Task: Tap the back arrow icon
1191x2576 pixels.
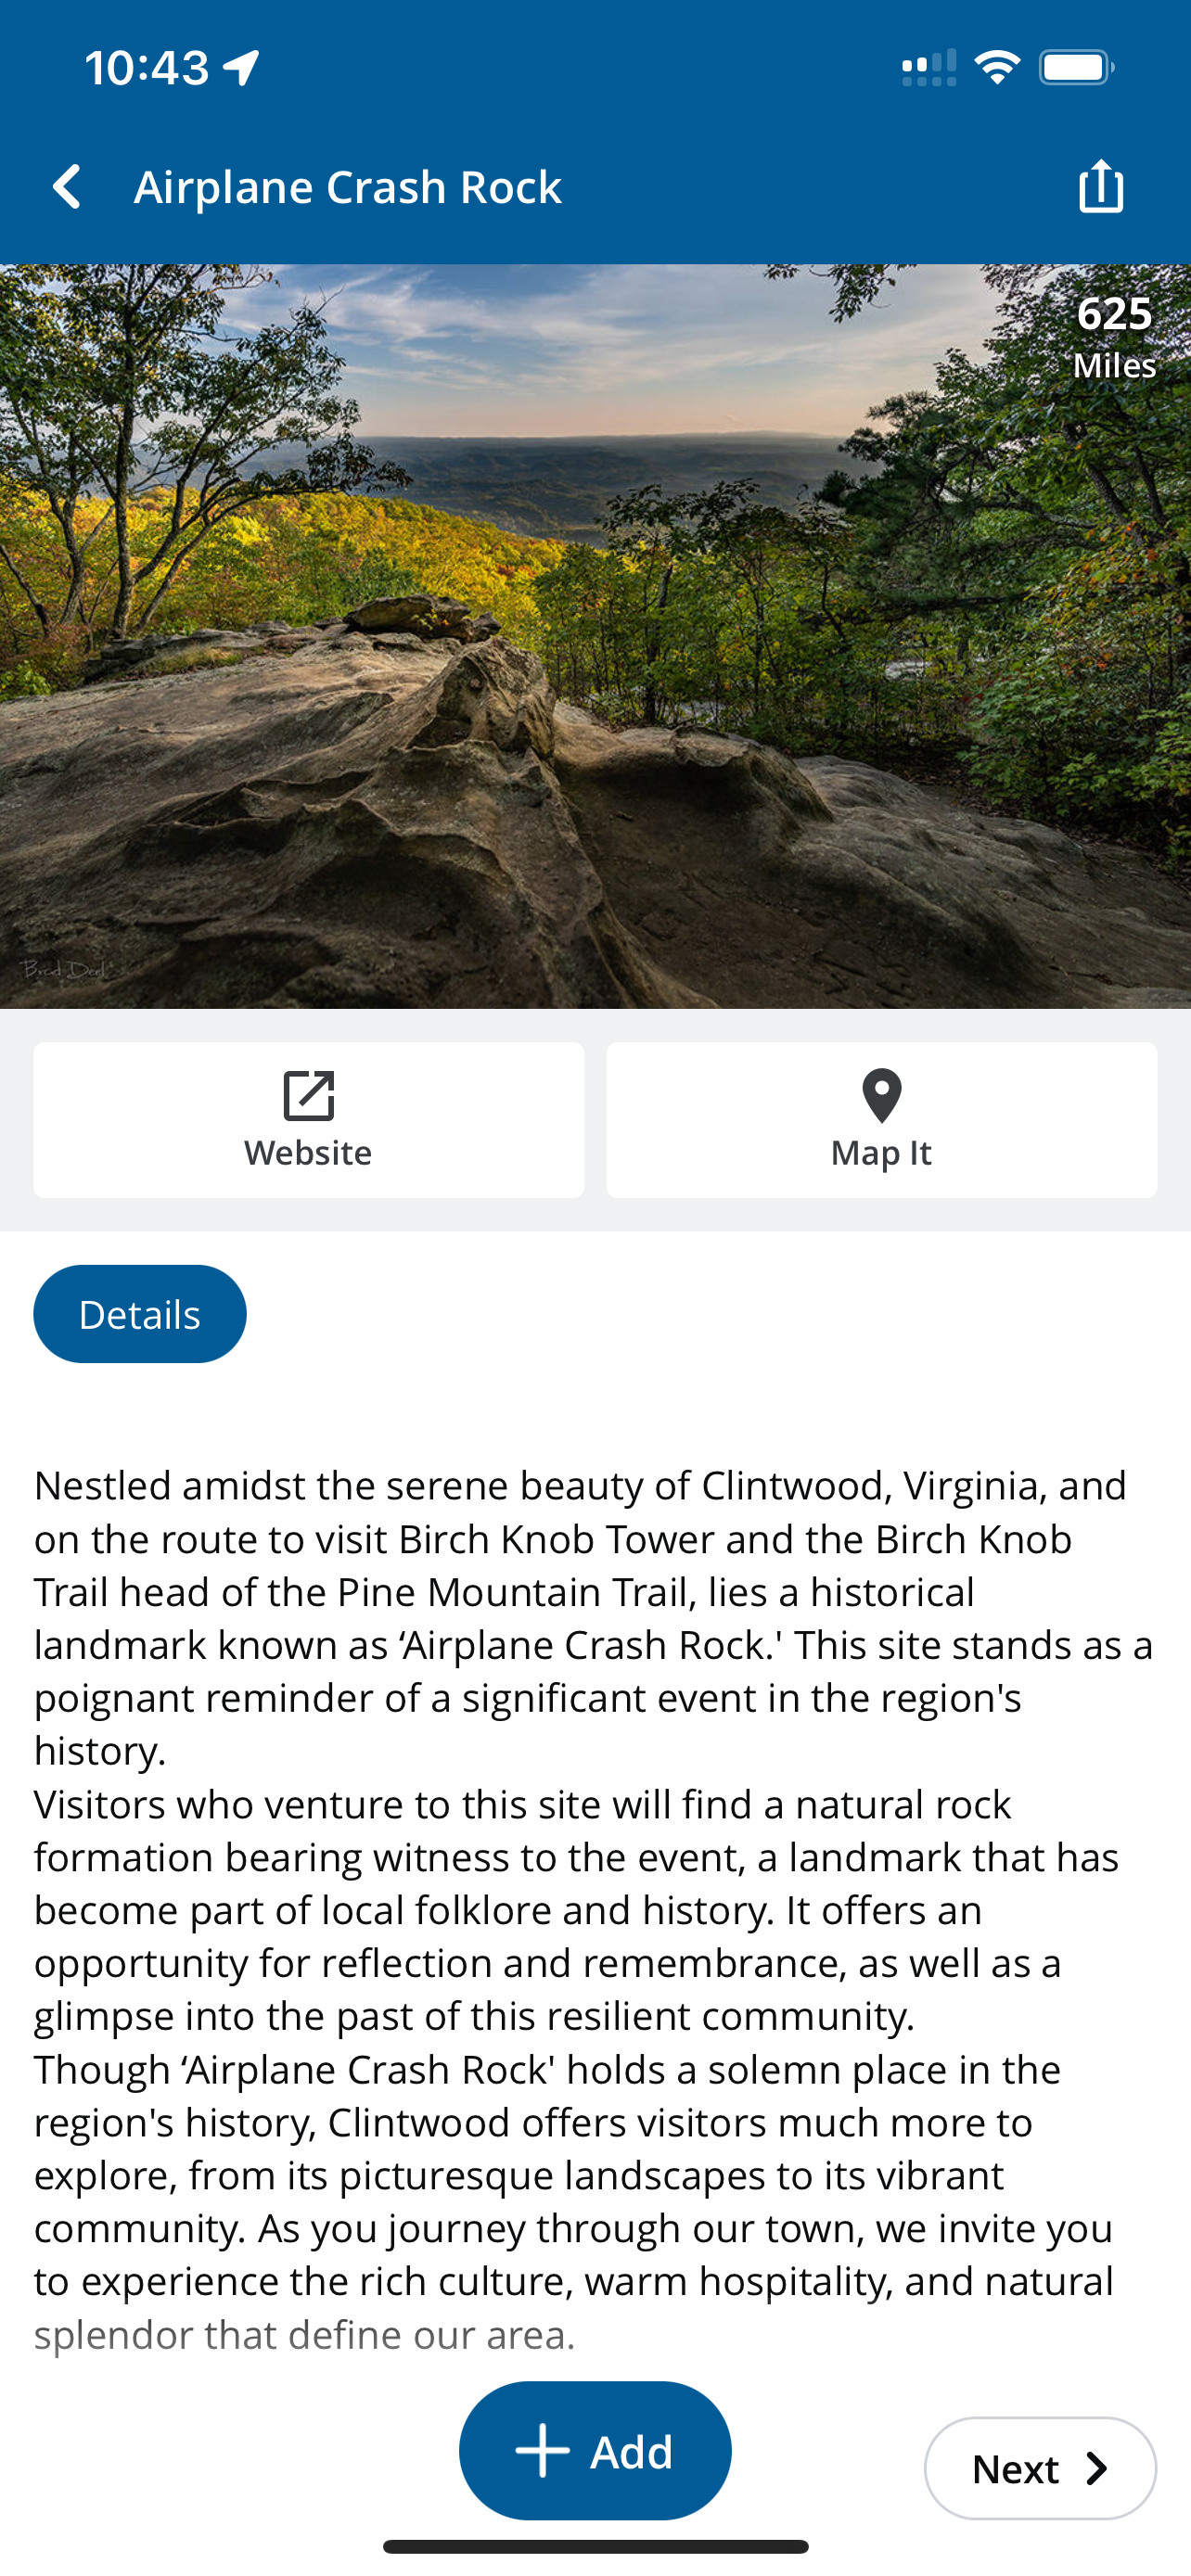Action: tap(67, 187)
